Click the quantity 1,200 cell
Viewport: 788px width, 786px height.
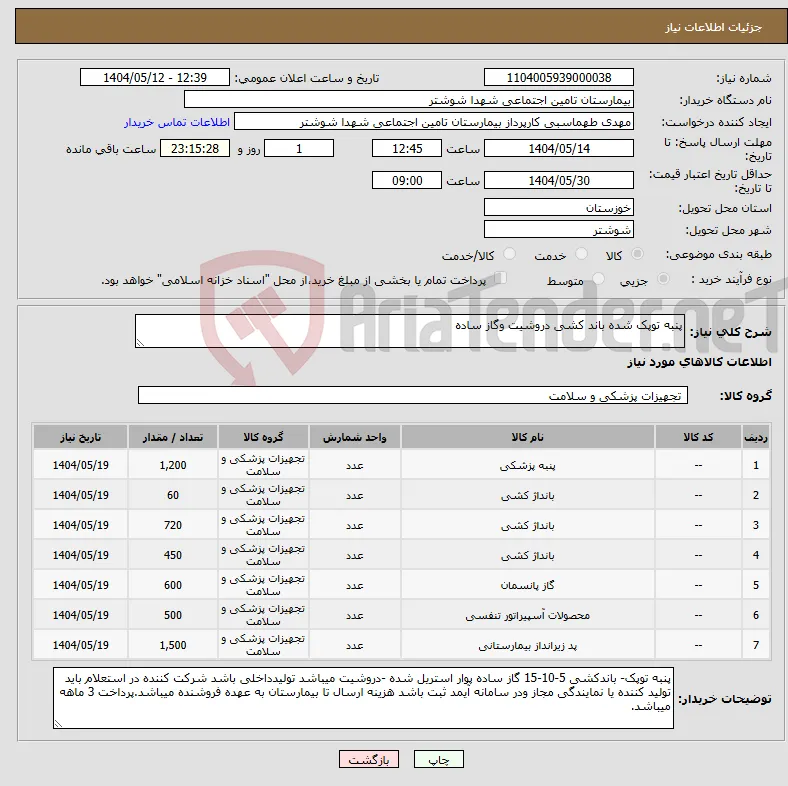[x=173, y=465]
